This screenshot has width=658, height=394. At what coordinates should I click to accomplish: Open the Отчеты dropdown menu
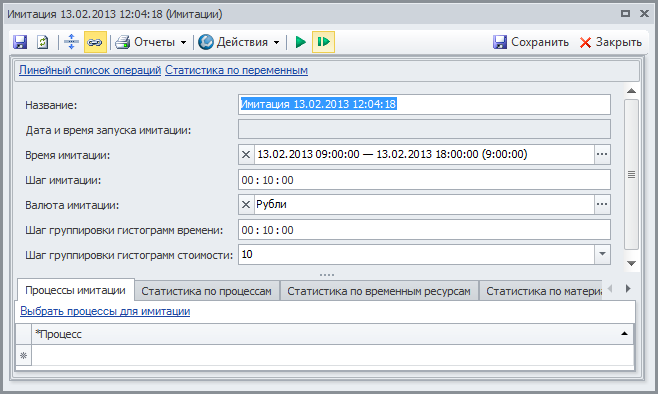click(183, 42)
